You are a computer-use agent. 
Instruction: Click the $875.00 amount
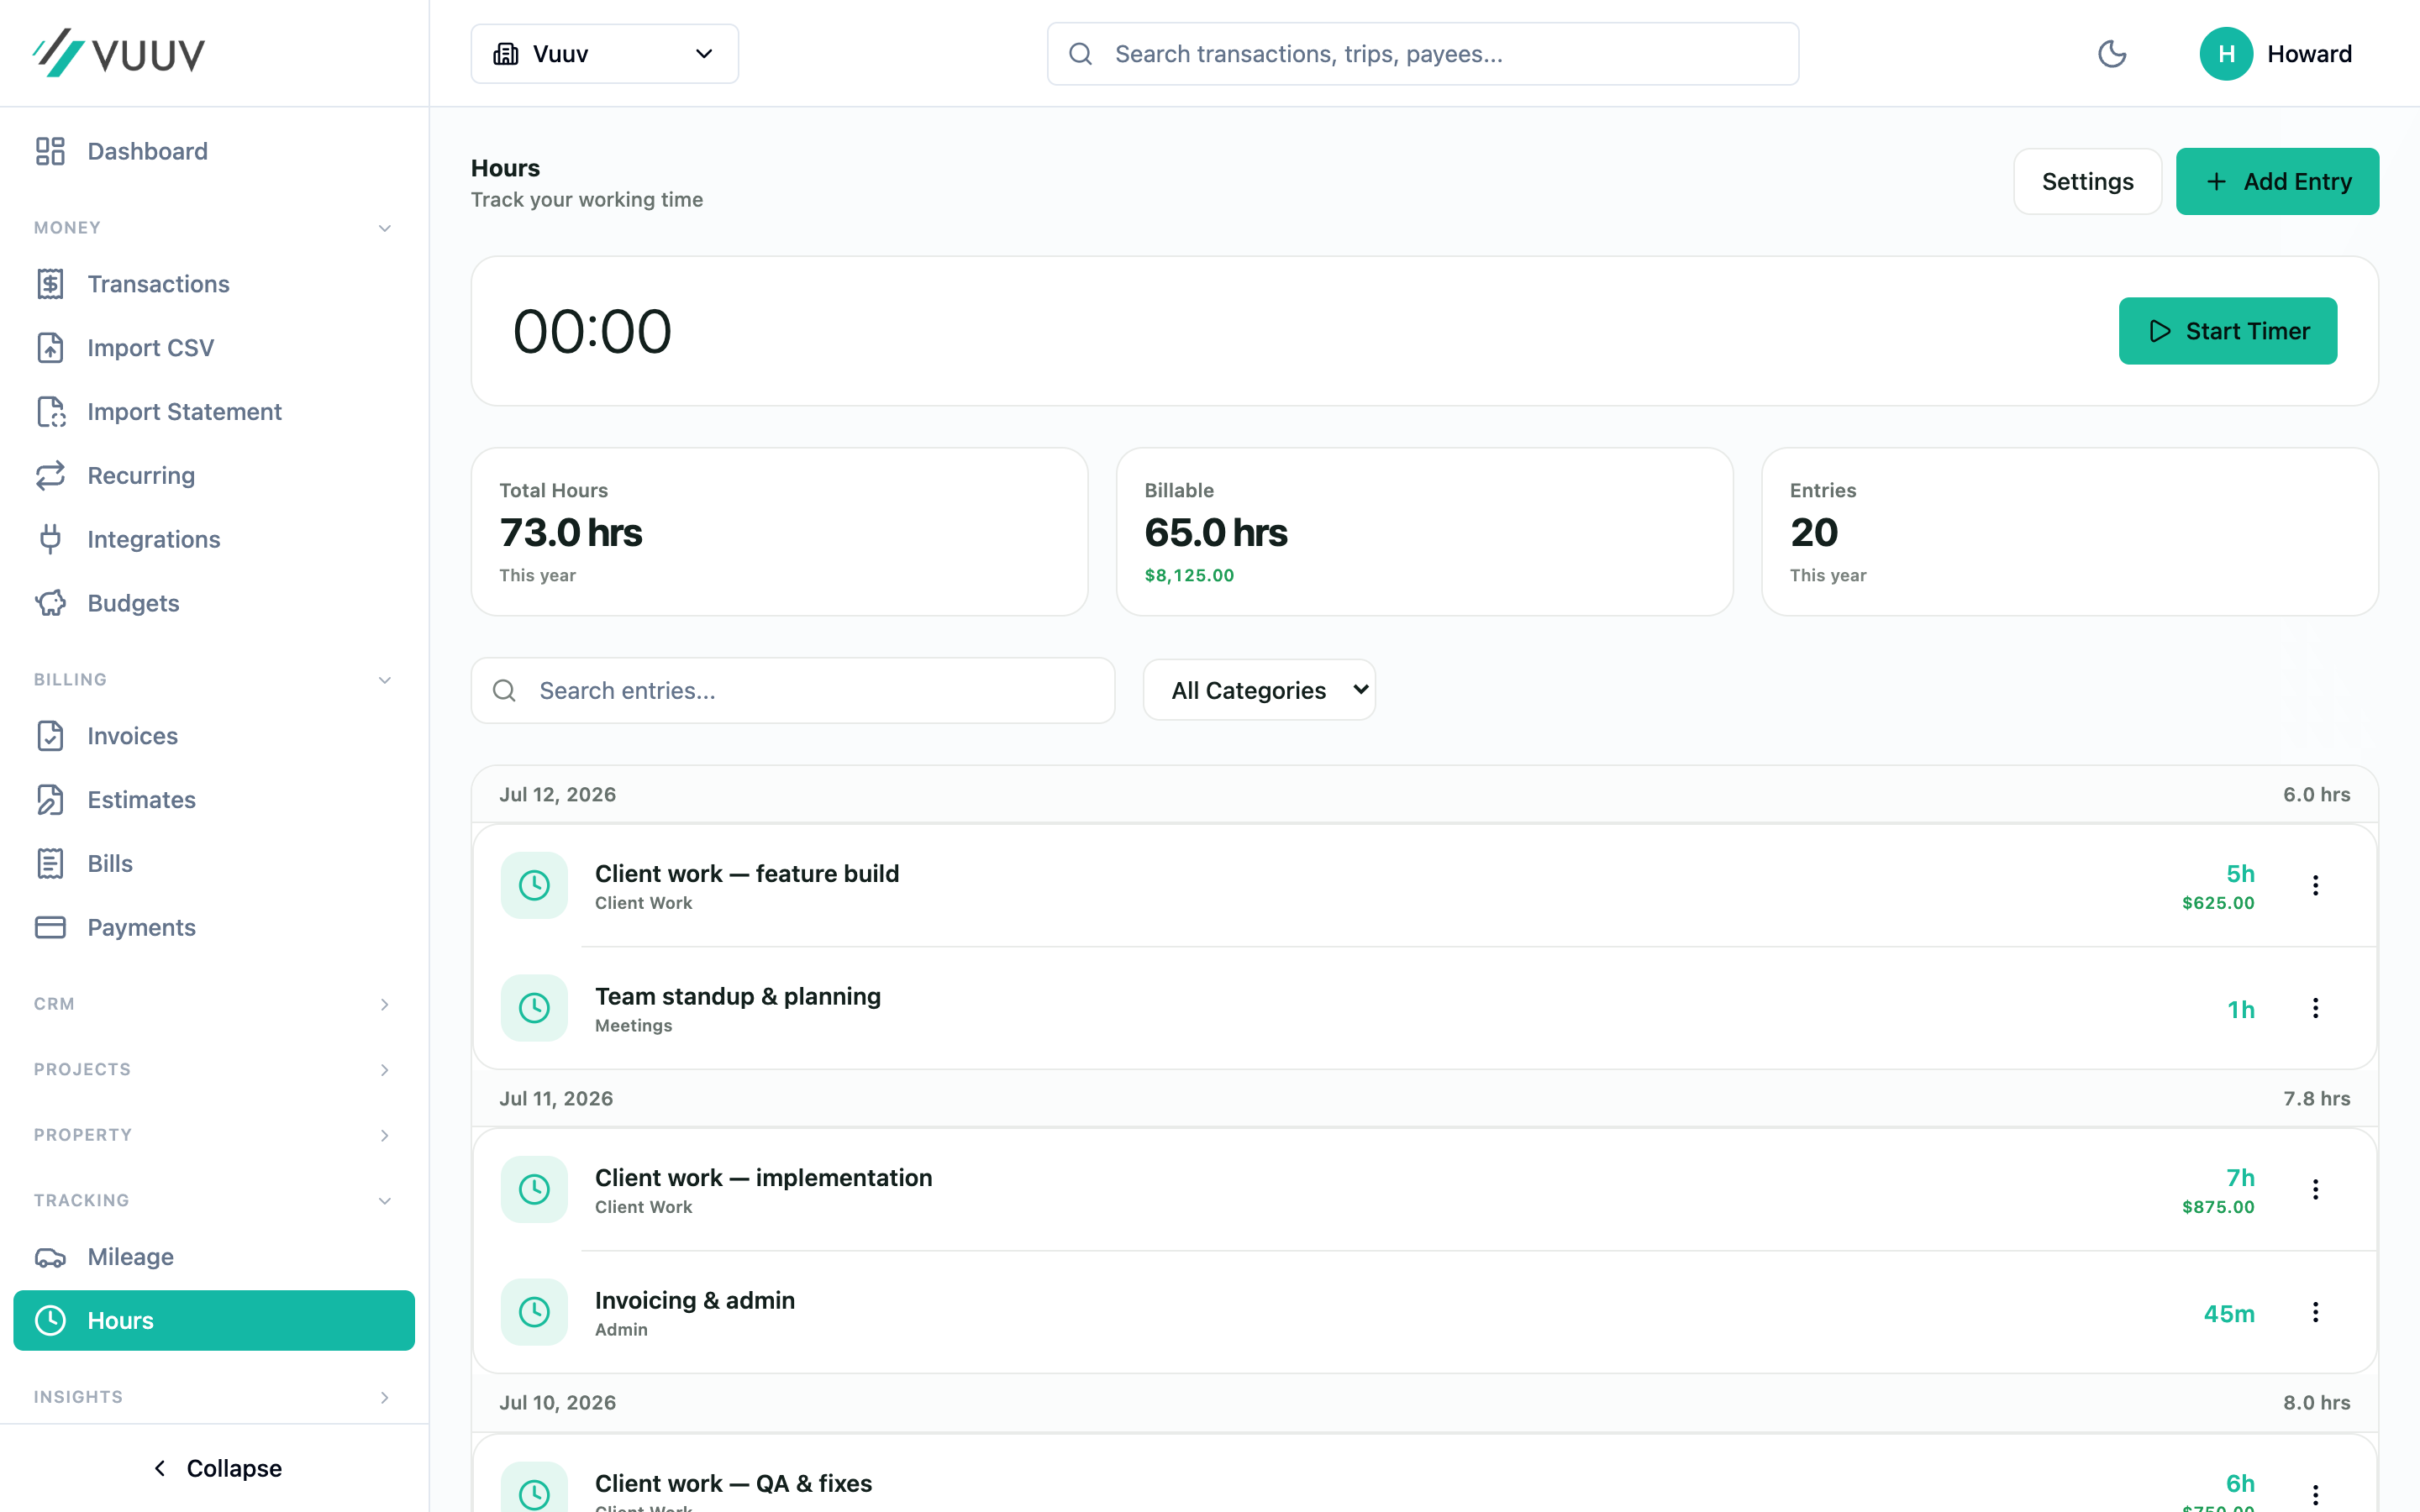(2218, 1207)
